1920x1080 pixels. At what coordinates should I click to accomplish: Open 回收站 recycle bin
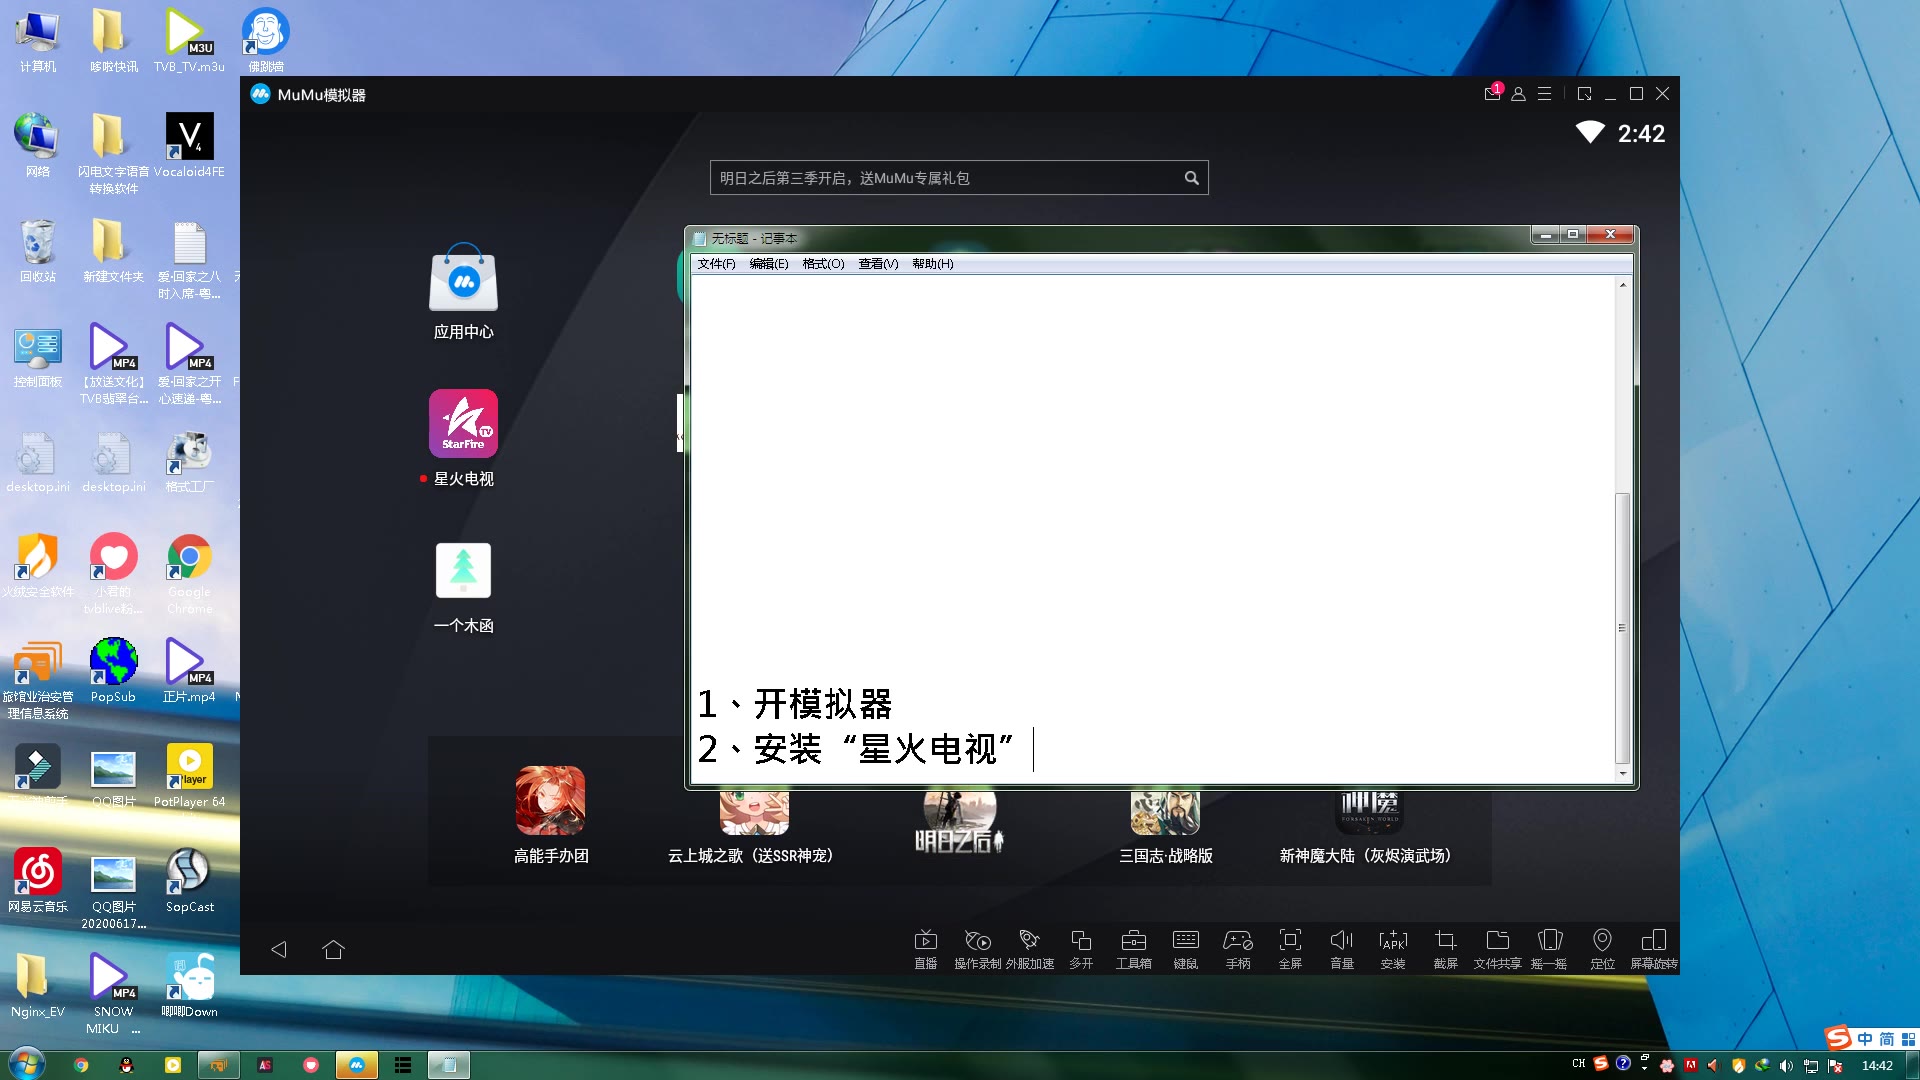tap(37, 250)
